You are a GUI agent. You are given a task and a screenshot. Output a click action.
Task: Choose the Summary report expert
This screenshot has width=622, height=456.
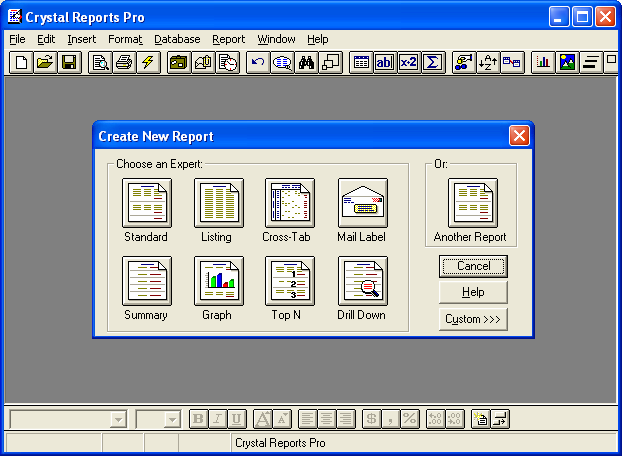pyautogui.click(x=147, y=281)
